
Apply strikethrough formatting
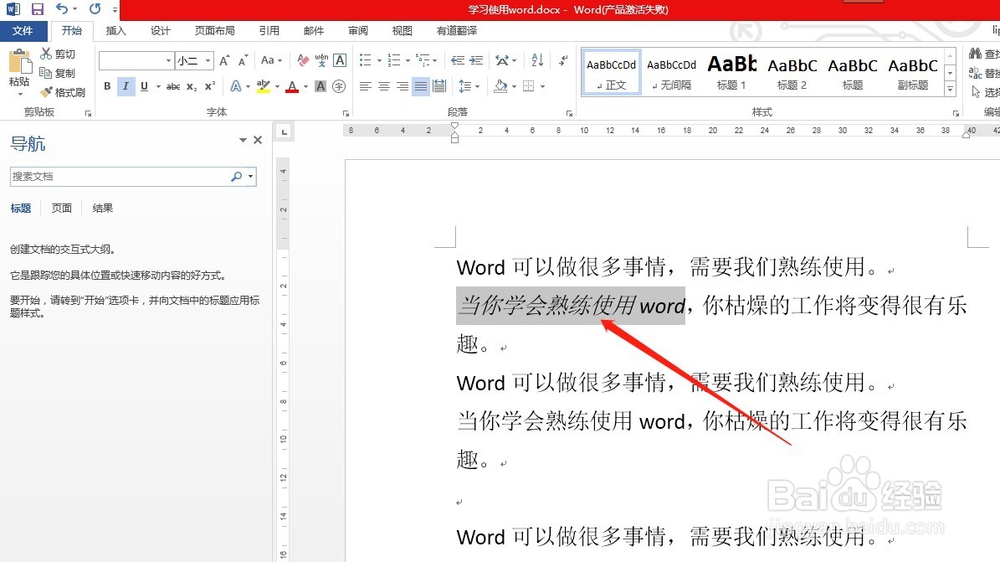click(173, 86)
